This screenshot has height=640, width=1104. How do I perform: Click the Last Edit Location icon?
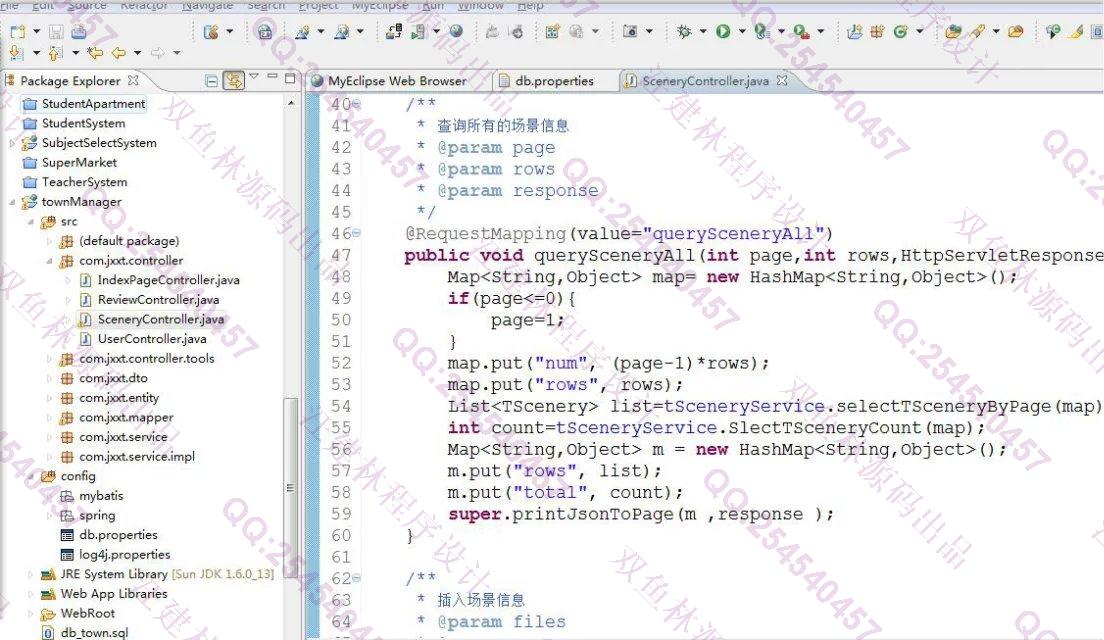coord(94,53)
